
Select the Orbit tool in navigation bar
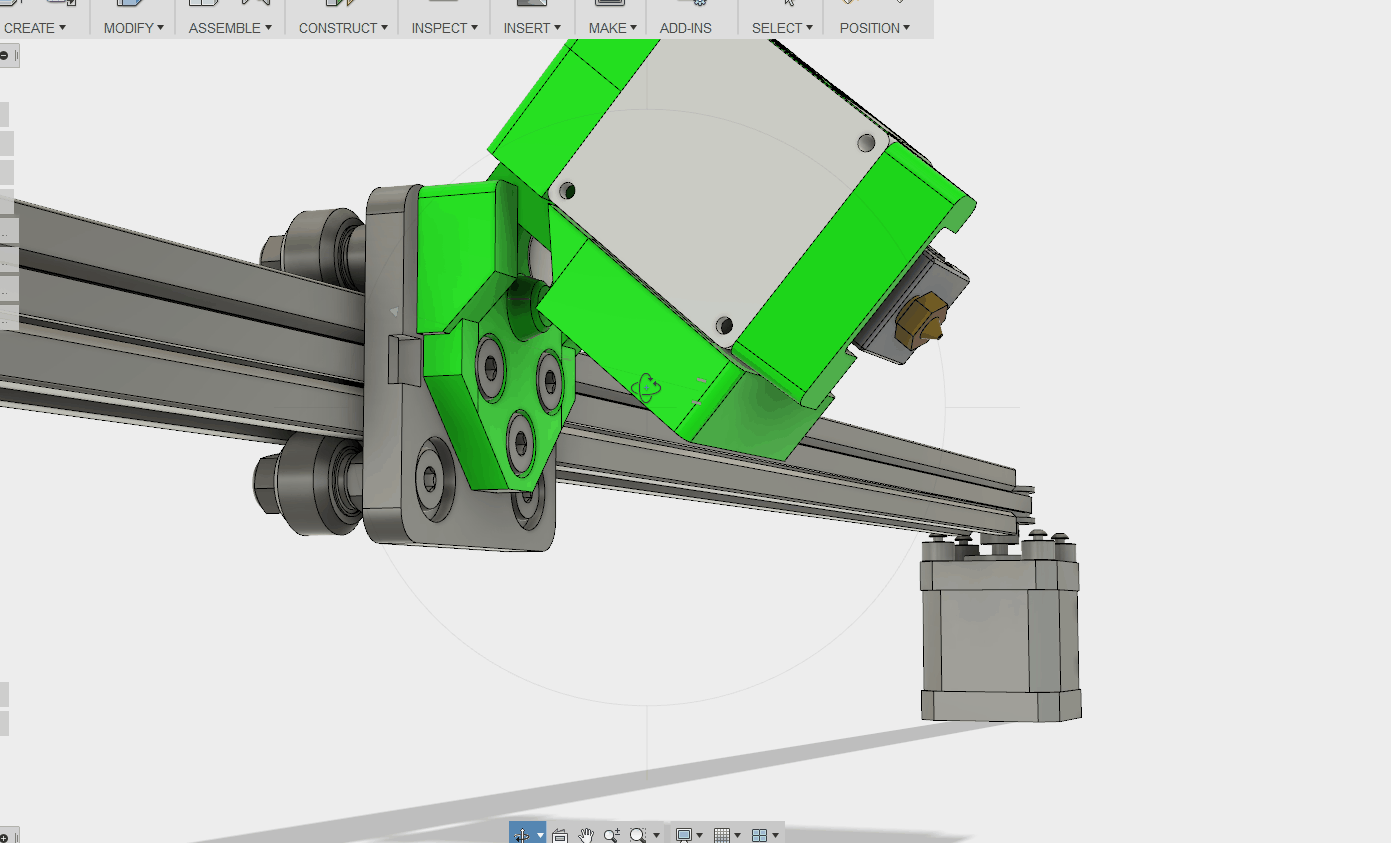521,834
